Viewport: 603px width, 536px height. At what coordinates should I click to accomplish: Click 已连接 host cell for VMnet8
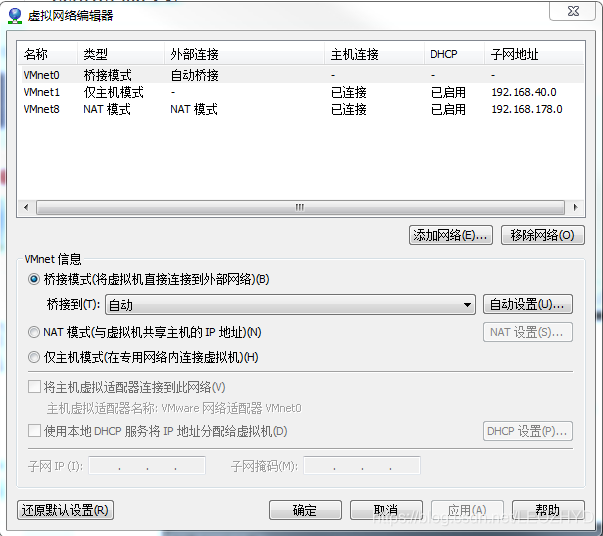(x=348, y=109)
